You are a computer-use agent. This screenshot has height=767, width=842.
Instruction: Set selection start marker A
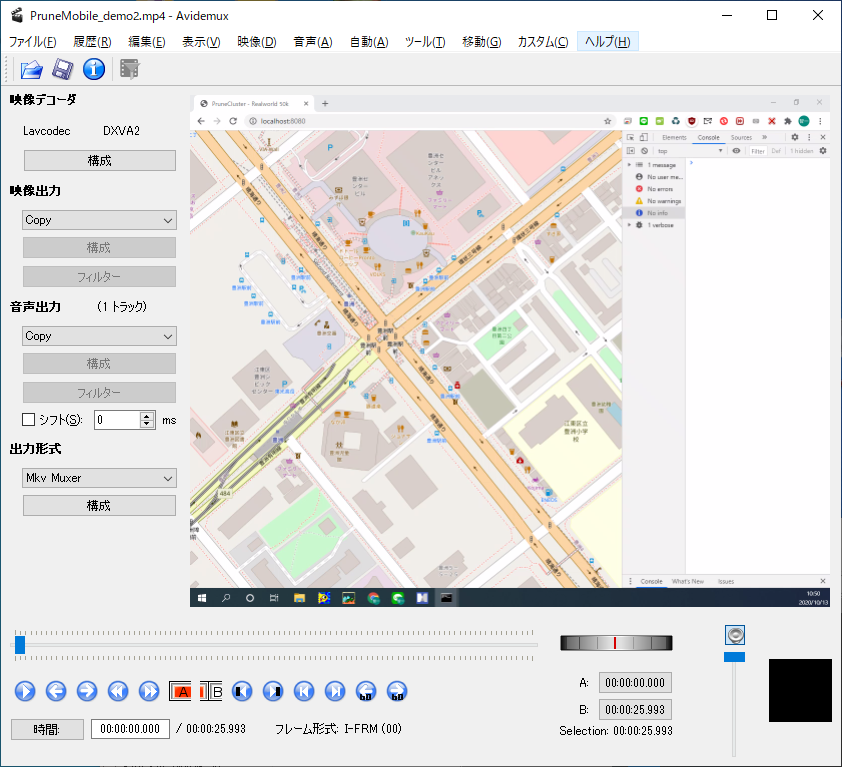182,691
